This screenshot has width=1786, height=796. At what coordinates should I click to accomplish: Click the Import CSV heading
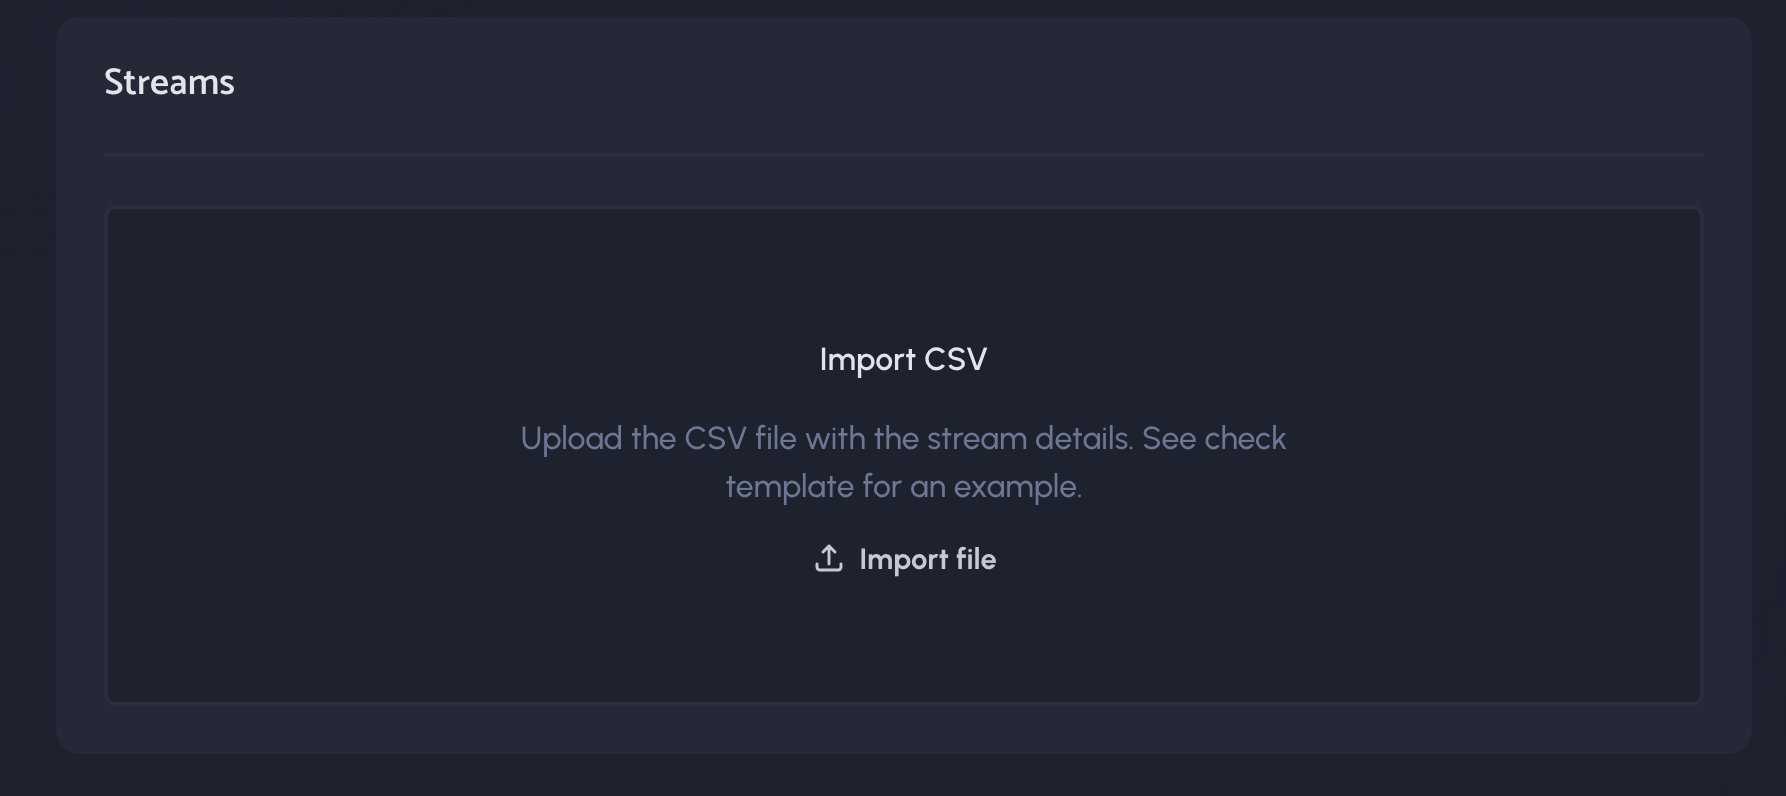pyautogui.click(x=903, y=359)
